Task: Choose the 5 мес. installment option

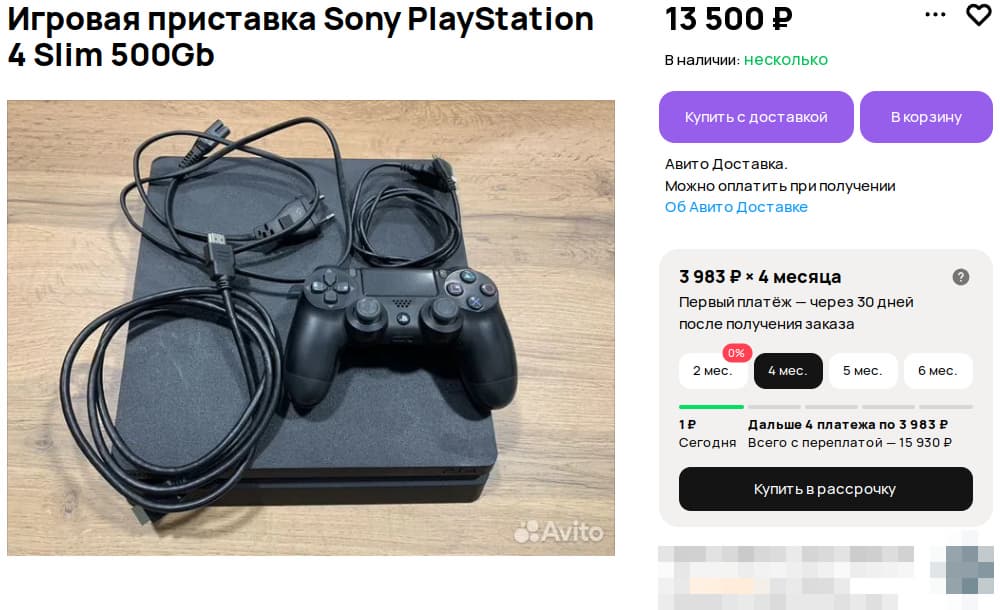Action: (x=862, y=371)
